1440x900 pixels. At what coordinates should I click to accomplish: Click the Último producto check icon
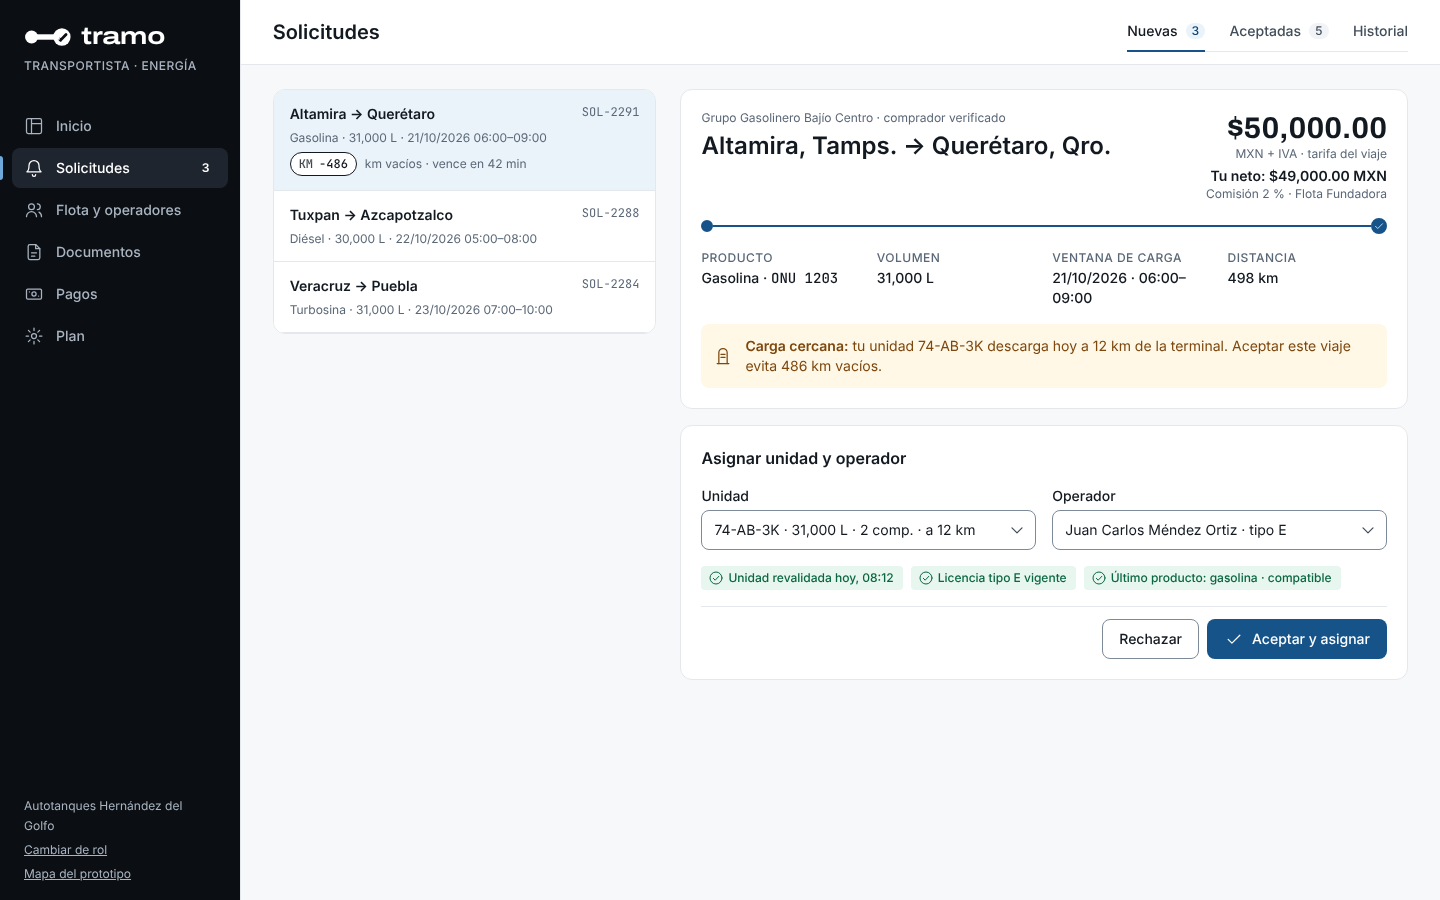pos(1099,578)
